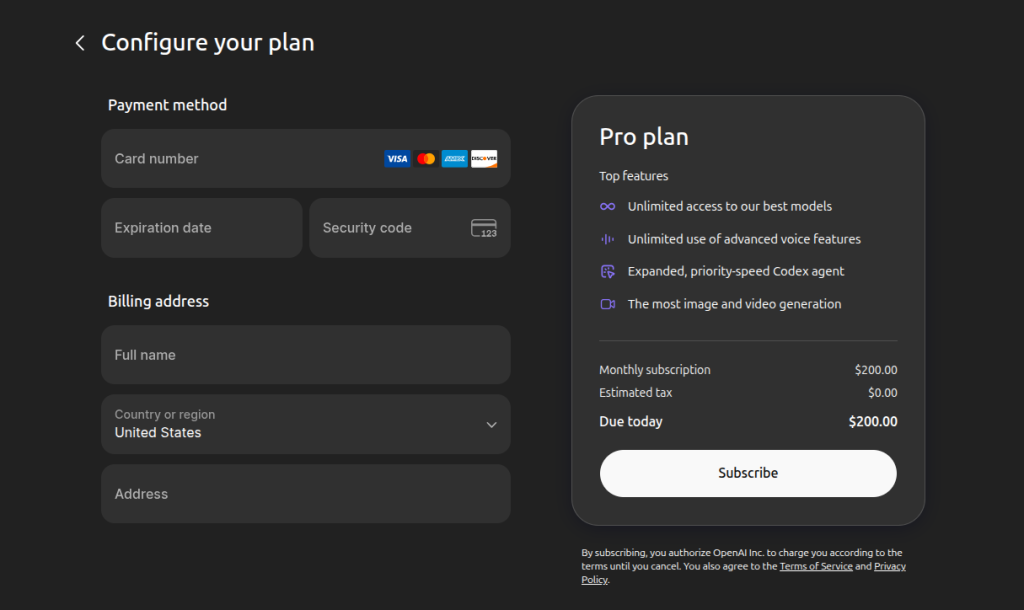Open the Privacy Policy link

[890, 566]
